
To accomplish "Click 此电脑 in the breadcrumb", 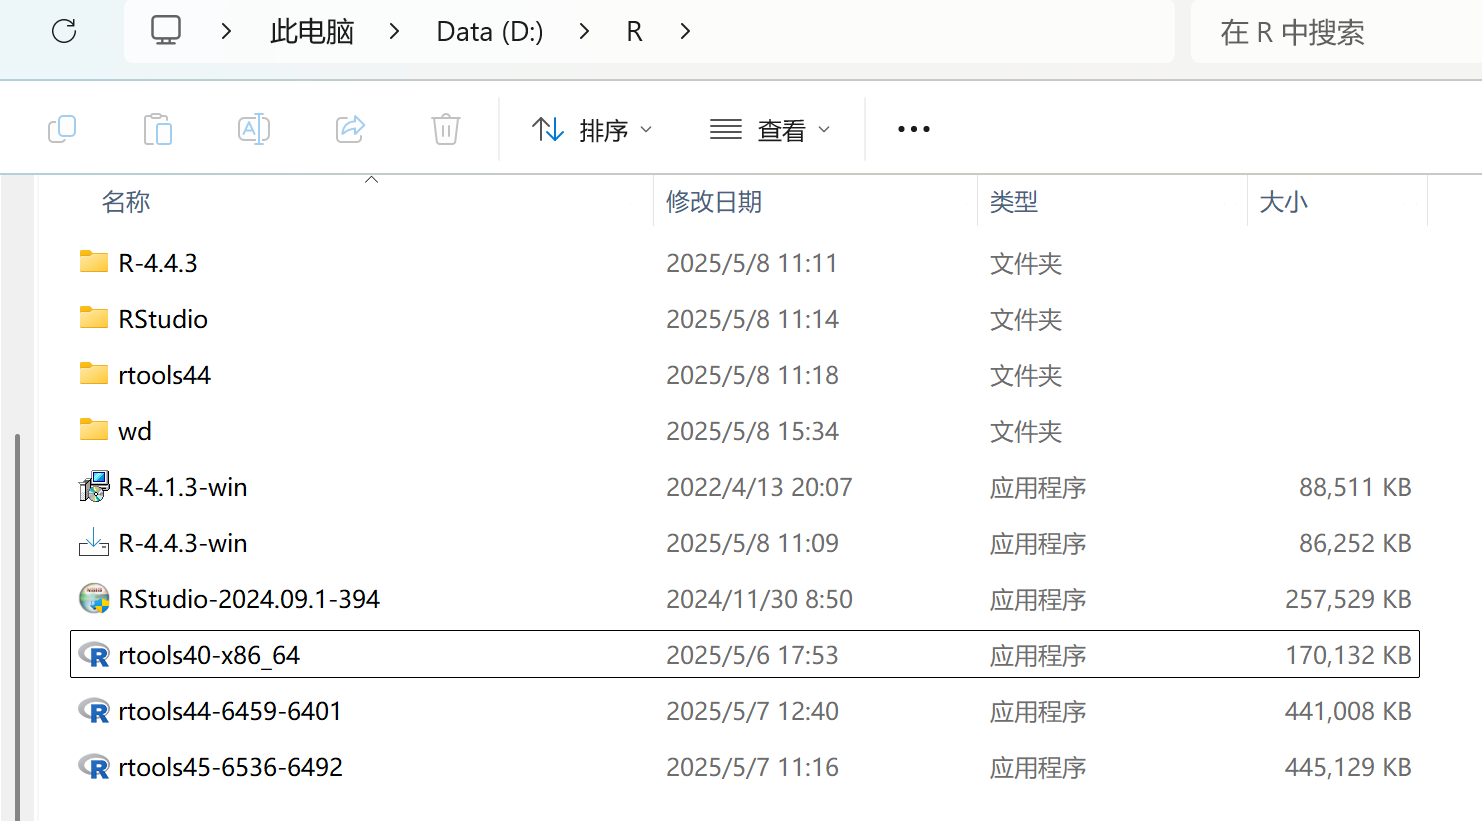I will click(312, 31).
